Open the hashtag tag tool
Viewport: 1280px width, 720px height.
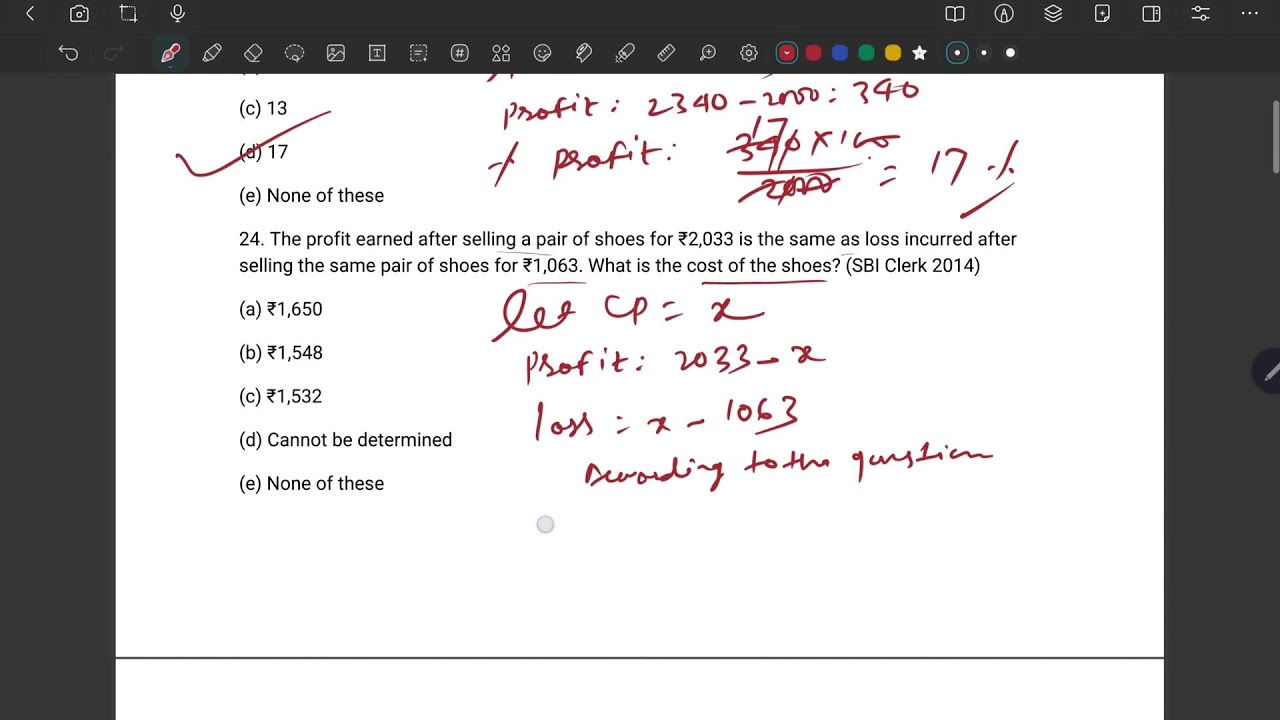click(459, 53)
